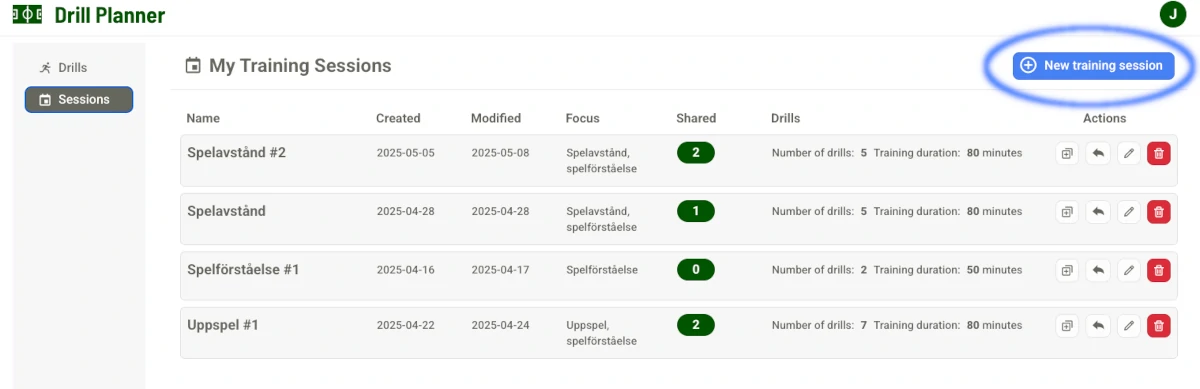The height and width of the screenshot is (389, 1200).
Task: Edit Spelavstånd #2 with the pencil icon
Action: click(x=1128, y=154)
